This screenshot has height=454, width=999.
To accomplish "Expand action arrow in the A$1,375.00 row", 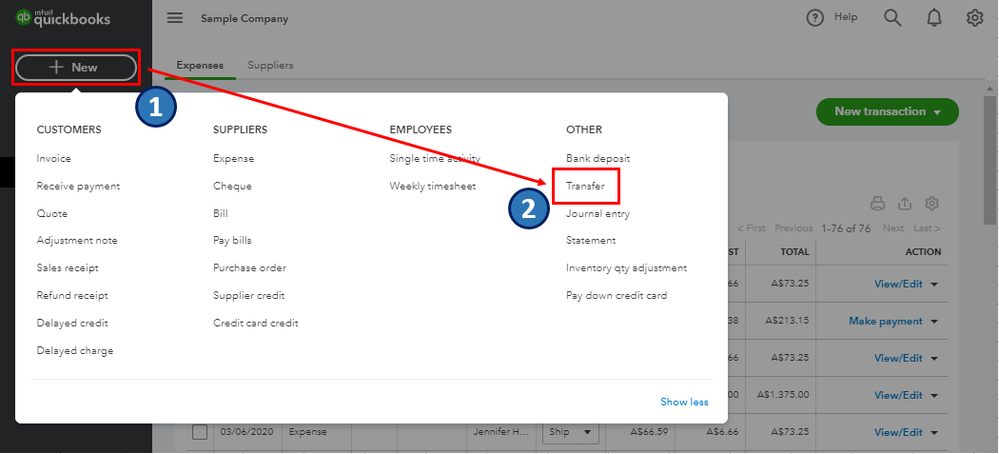I will 934,396.
